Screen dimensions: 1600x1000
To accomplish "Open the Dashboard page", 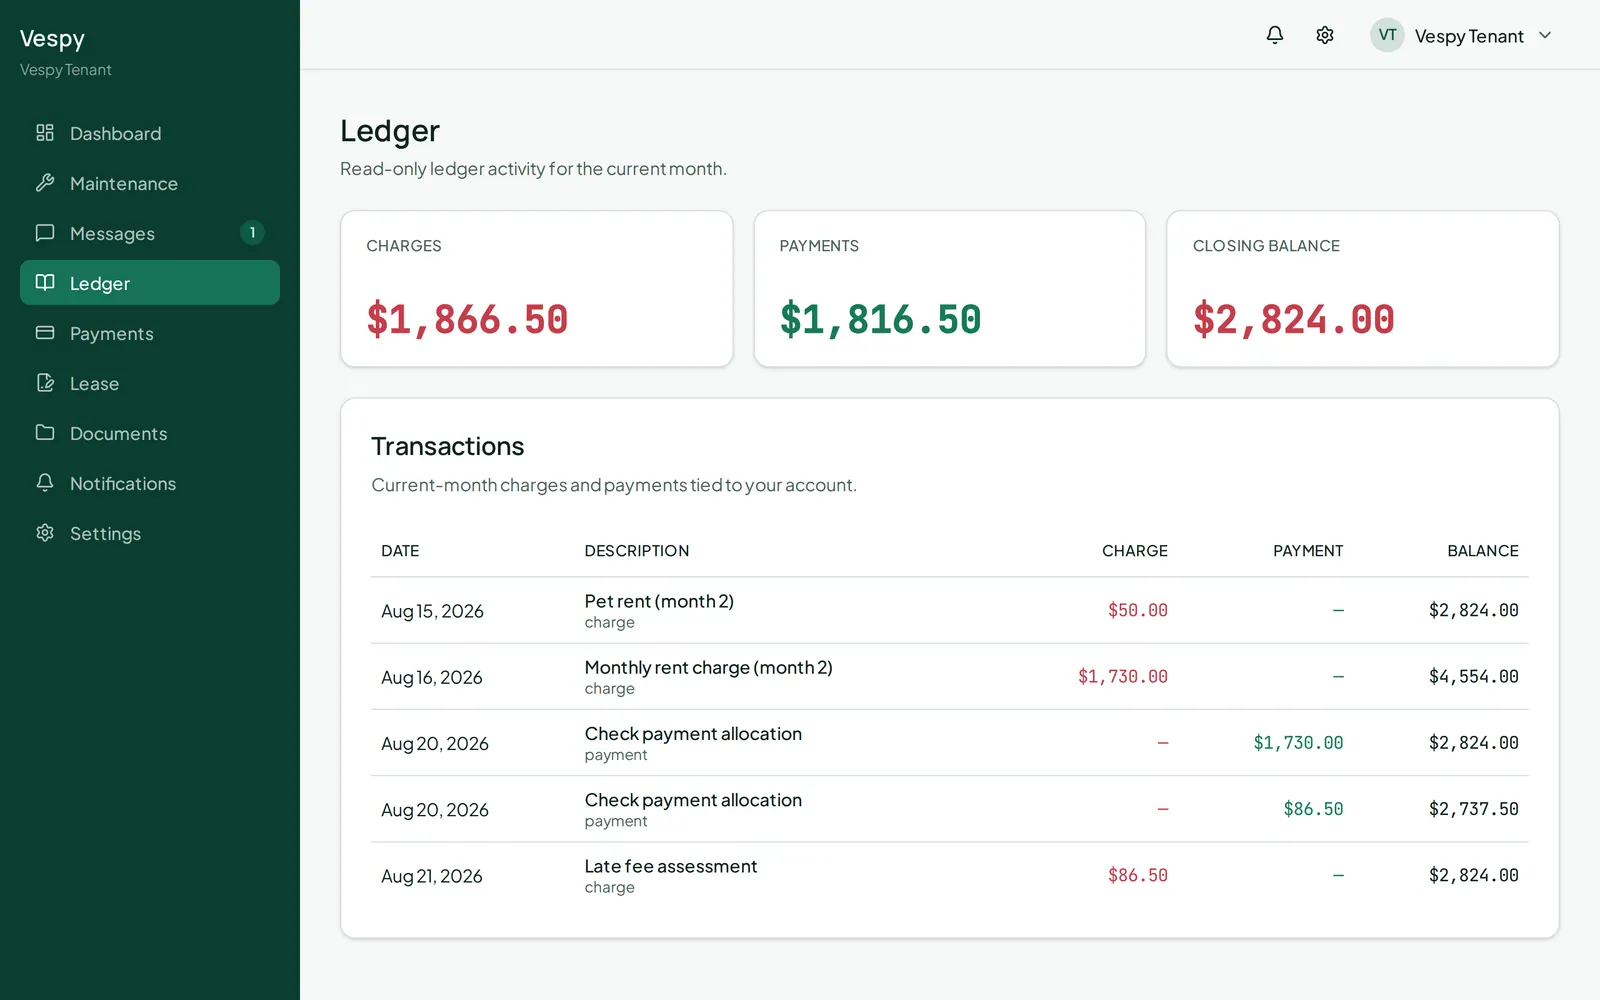I will tap(150, 133).
